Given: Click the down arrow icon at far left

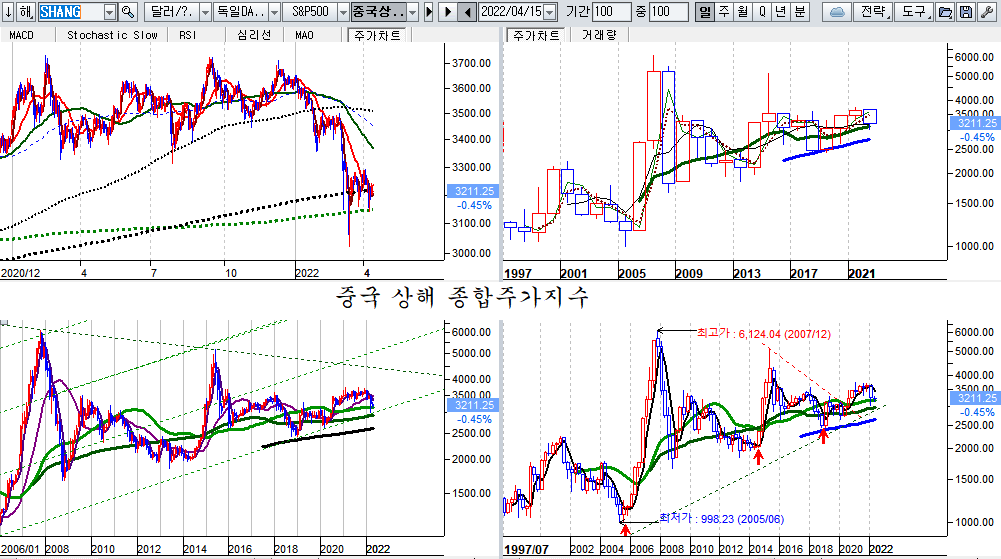Looking at the screenshot, I should coord(8,12).
